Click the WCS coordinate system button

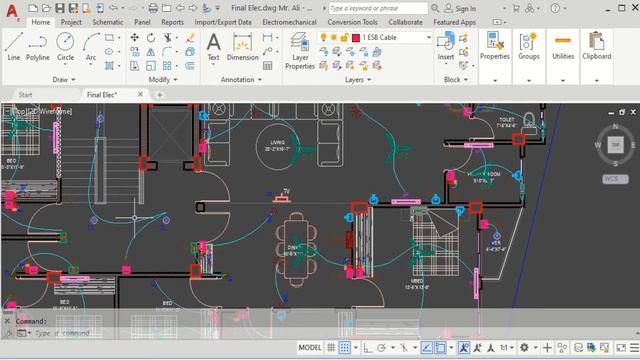coord(615,179)
